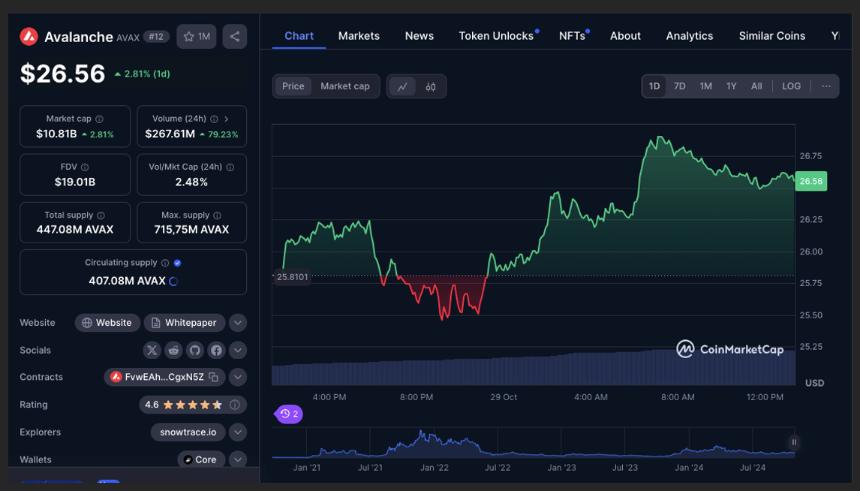This screenshot has height=491, width=860.
Task: Click the share icon button
Action: point(235,37)
